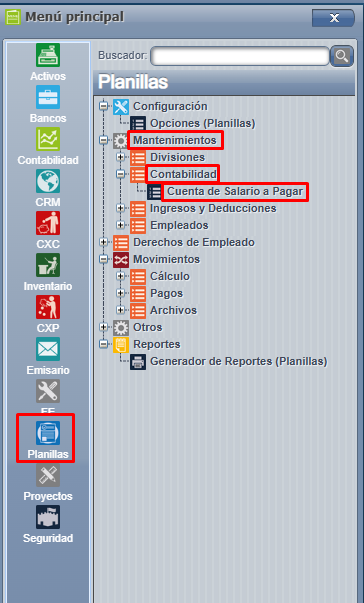This screenshot has width=364, height=603.
Task: Click the search magnifier button
Action: pos(342,57)
